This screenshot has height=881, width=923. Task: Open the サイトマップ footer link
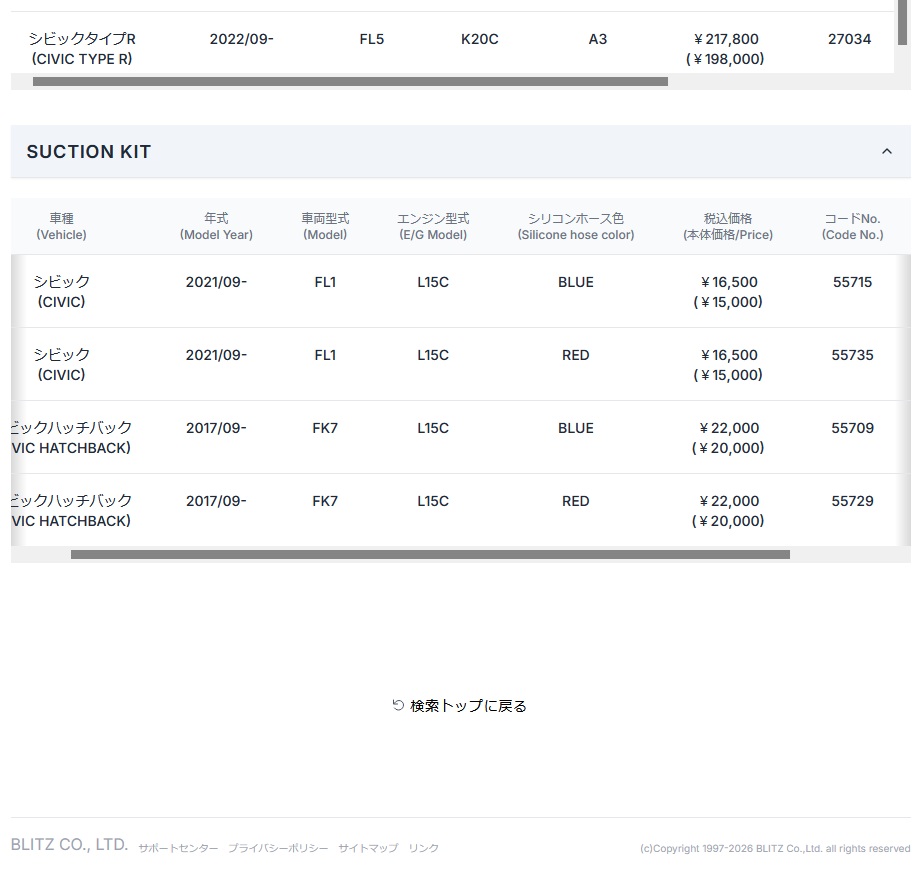[368, 848]
